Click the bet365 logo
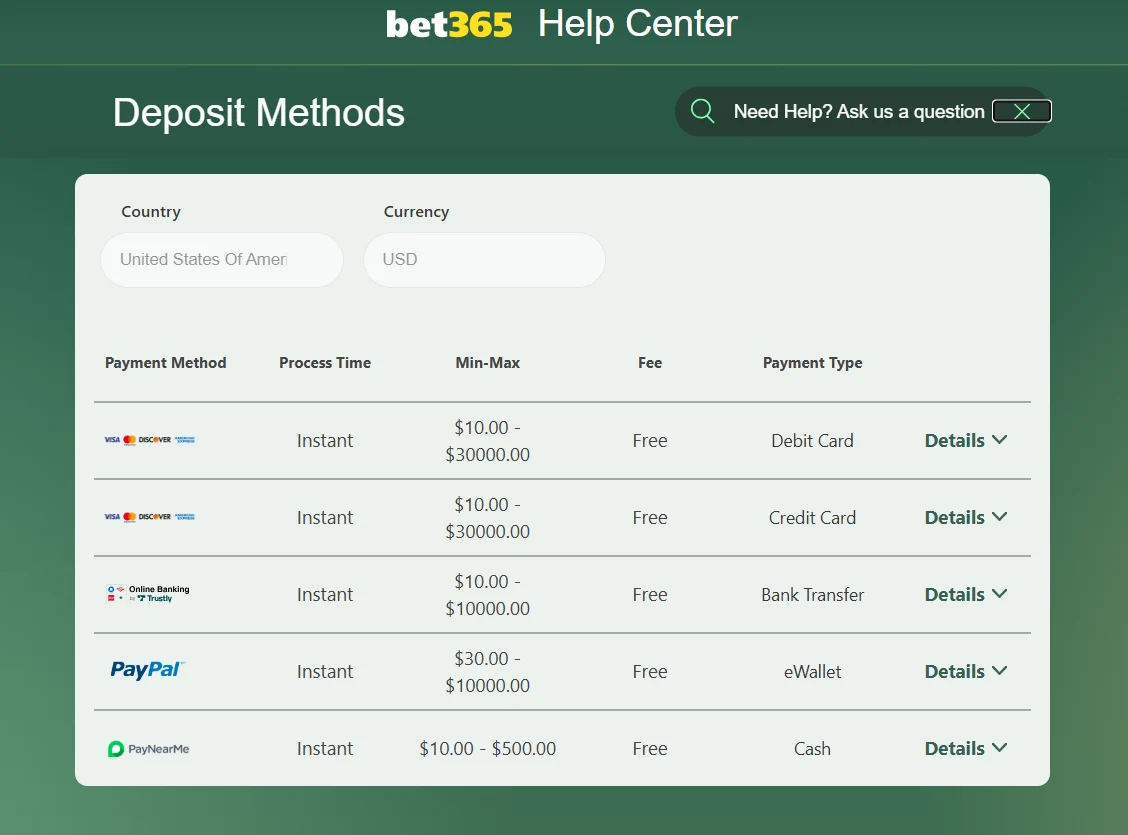This screenshot has width=1128, height=835. (x=449, y=24)
